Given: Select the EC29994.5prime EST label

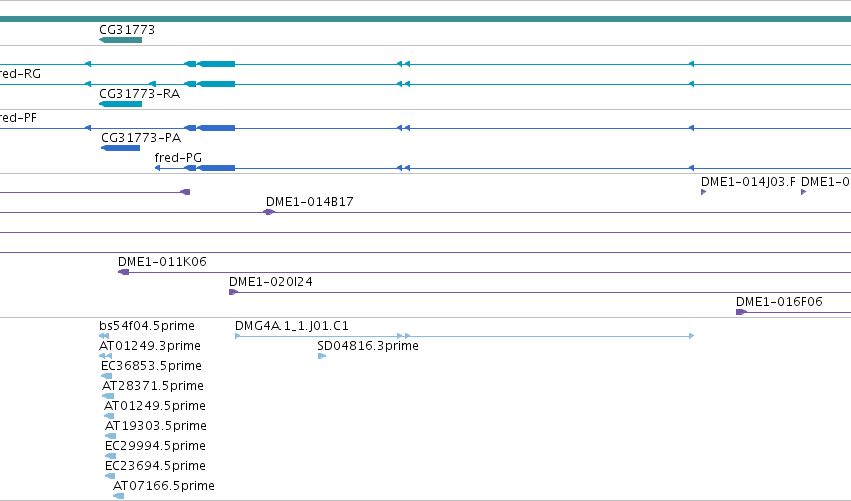Looking at the screenshot, I should [x=155, y=446].
